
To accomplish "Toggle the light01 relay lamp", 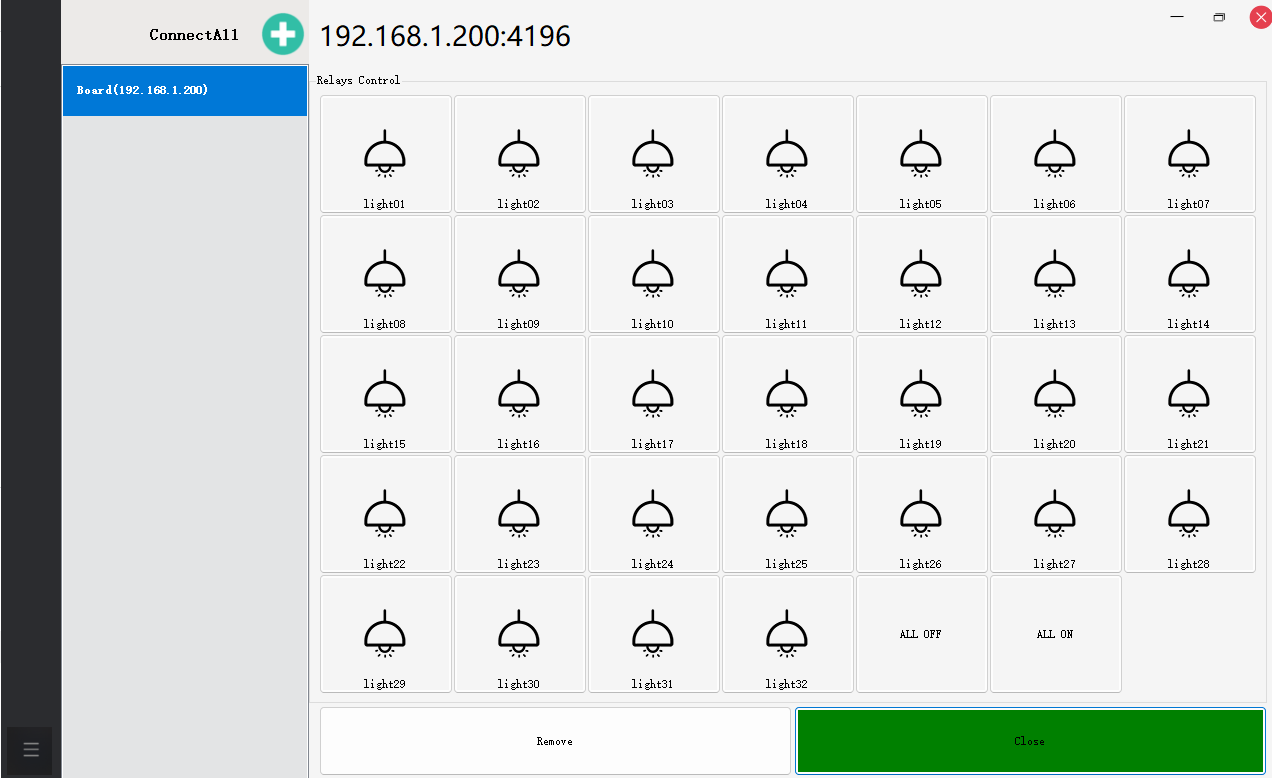I will (385, 154).
